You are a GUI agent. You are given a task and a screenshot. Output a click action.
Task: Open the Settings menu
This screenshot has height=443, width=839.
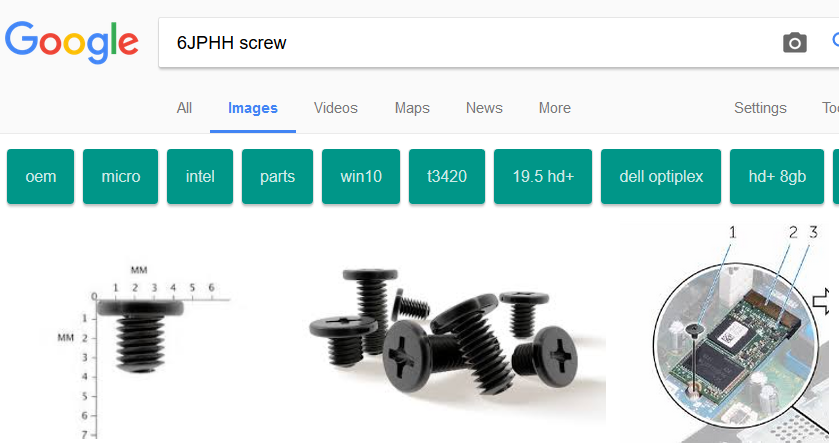tap(760, 108)
